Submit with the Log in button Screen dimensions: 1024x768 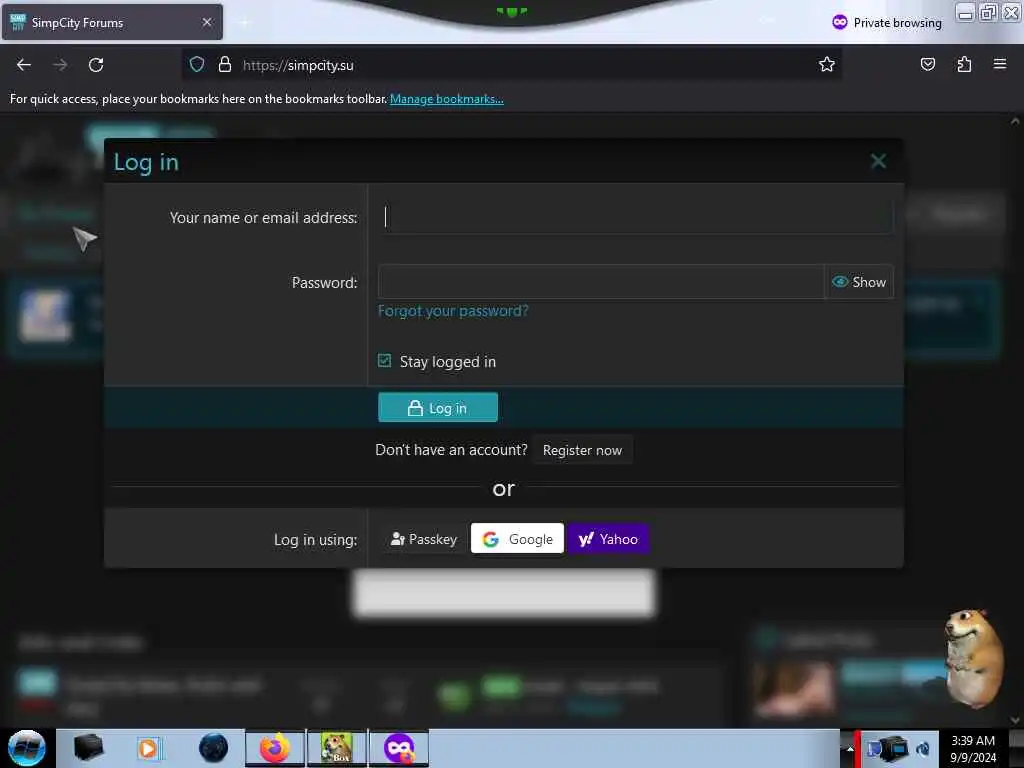pos(438,408)
